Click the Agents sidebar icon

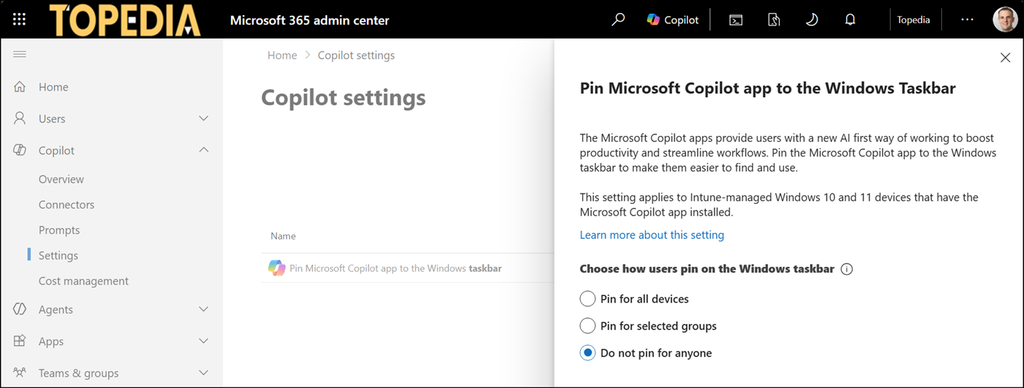tap(20, 309)
